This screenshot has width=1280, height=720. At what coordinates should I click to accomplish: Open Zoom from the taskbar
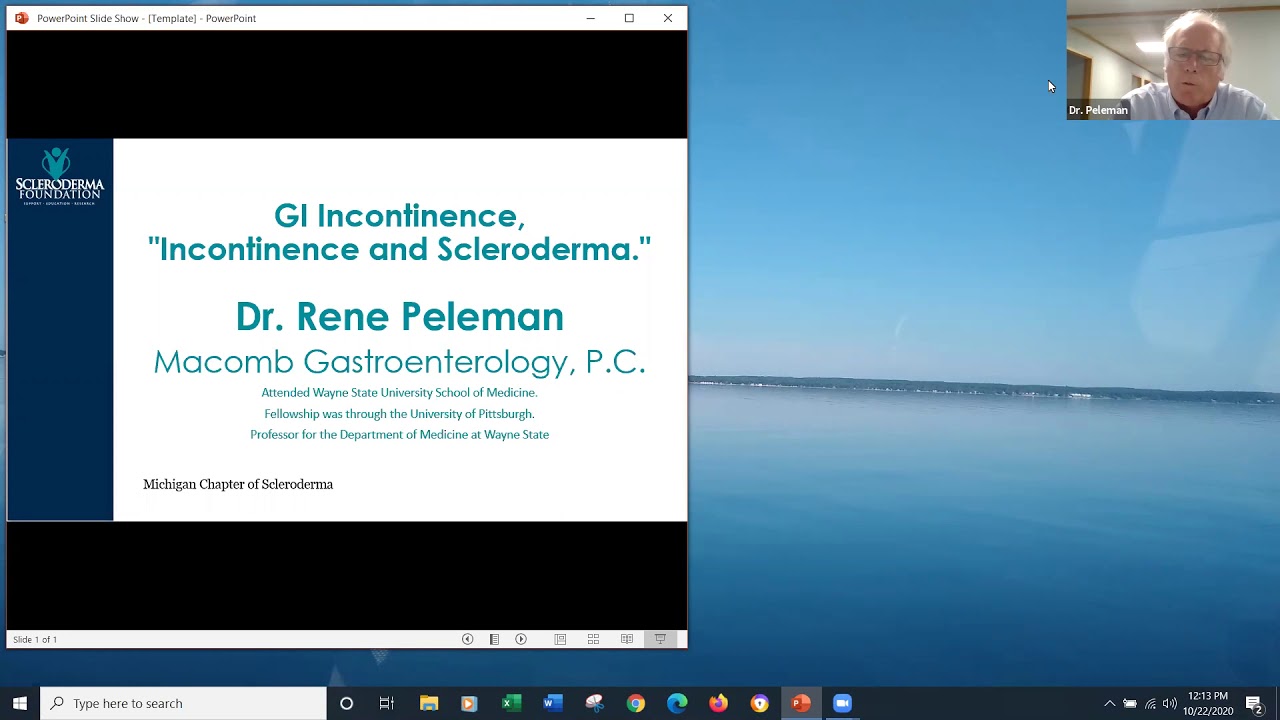click(842, 703)
